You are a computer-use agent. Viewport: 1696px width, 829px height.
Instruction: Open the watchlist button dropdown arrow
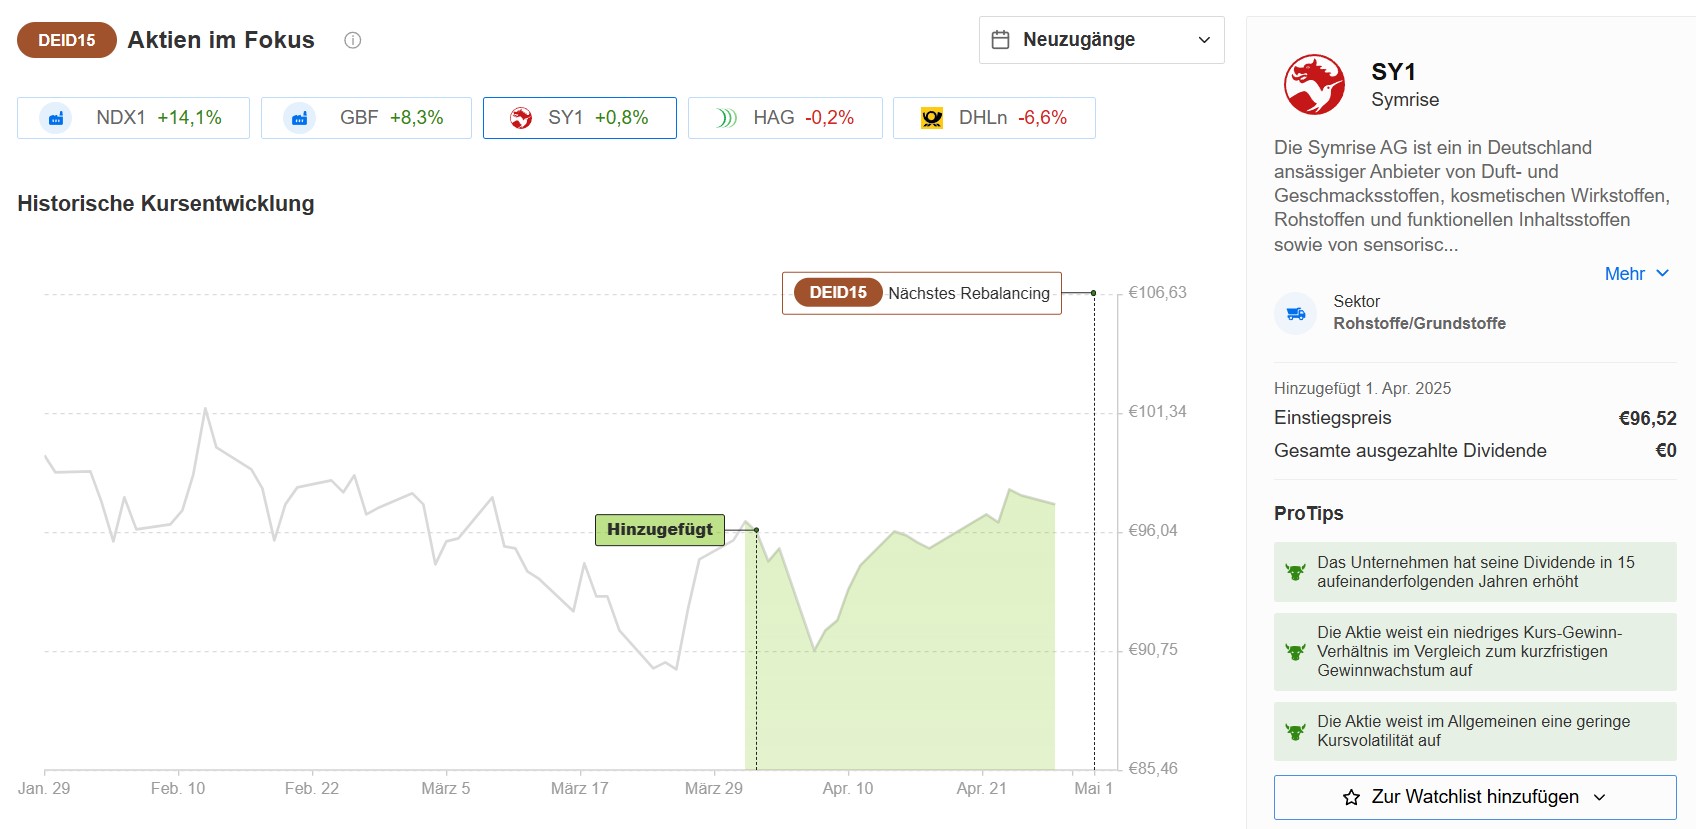click(x=1599, y=797)
